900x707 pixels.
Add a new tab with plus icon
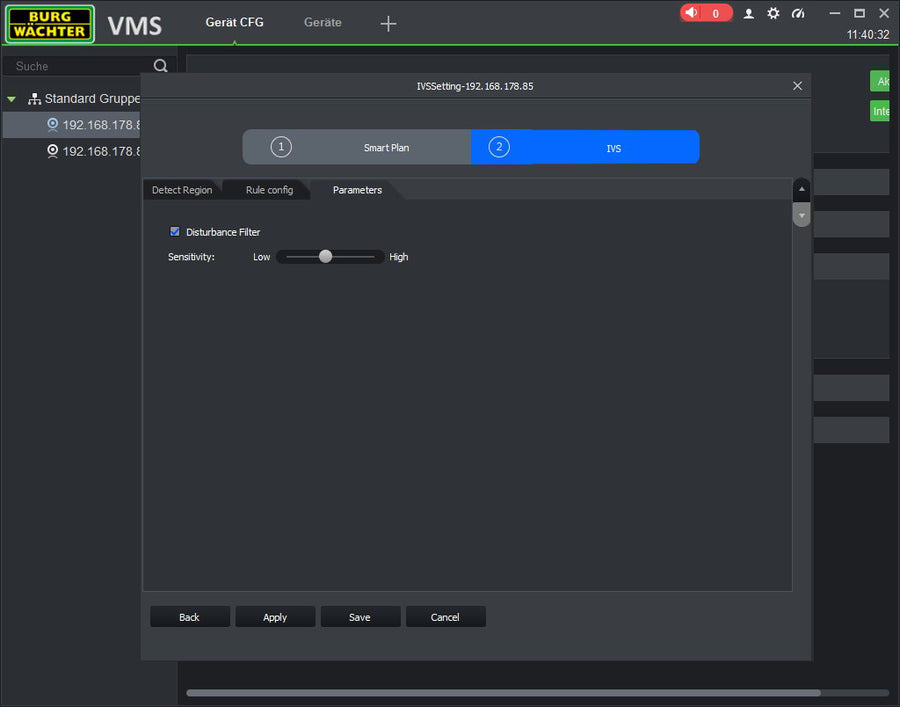389,24
